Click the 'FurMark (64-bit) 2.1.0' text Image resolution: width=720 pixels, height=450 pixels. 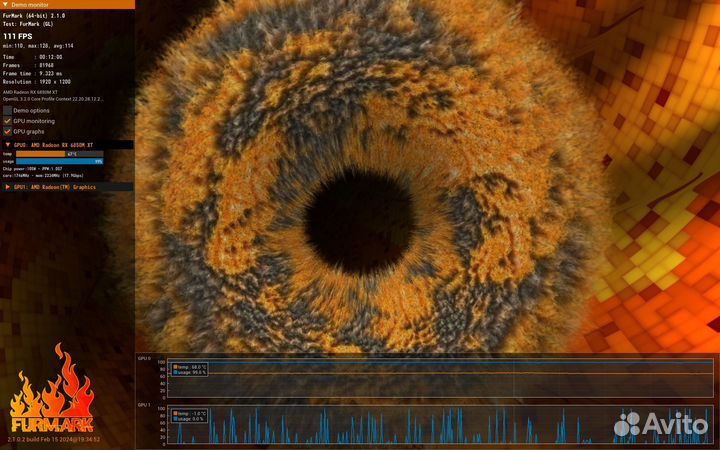pos(34,16)
